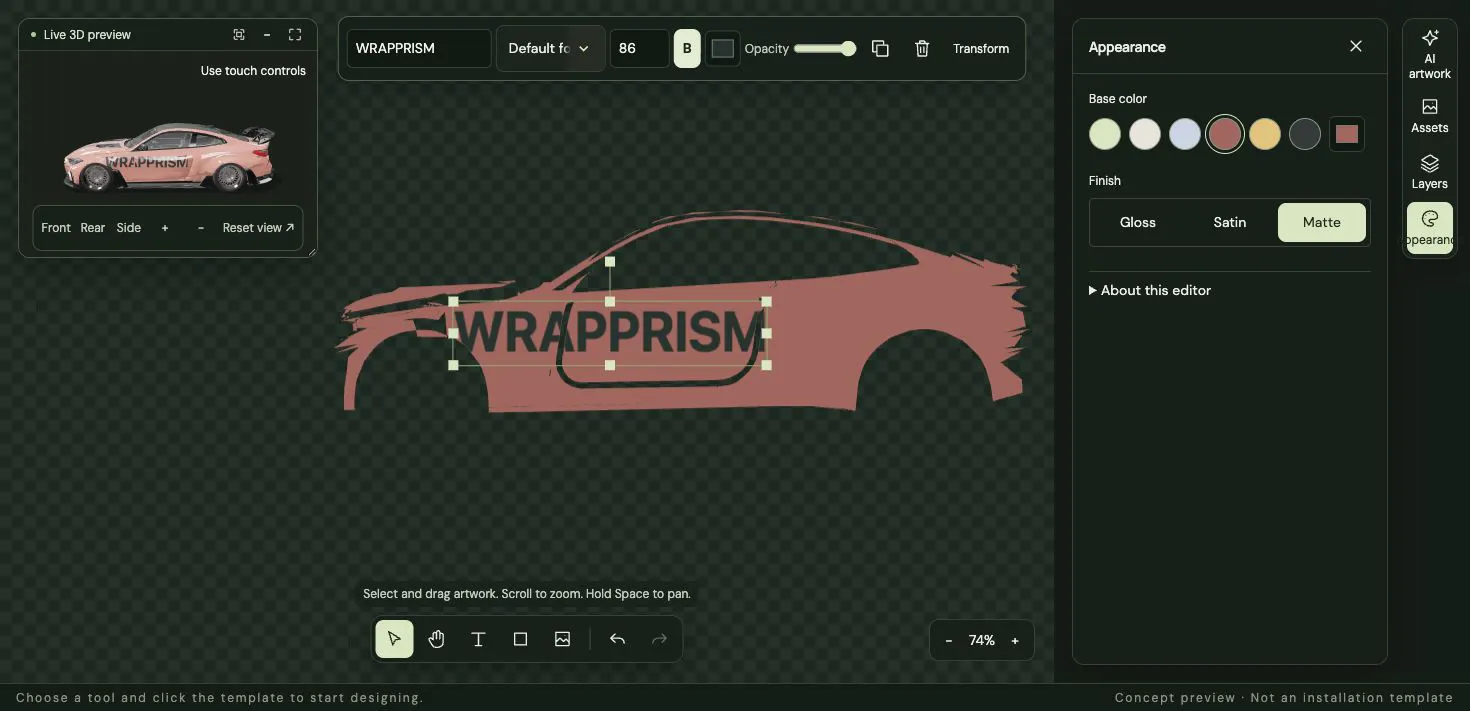Grab the rotation handle above the text

[x=610, y=262]
